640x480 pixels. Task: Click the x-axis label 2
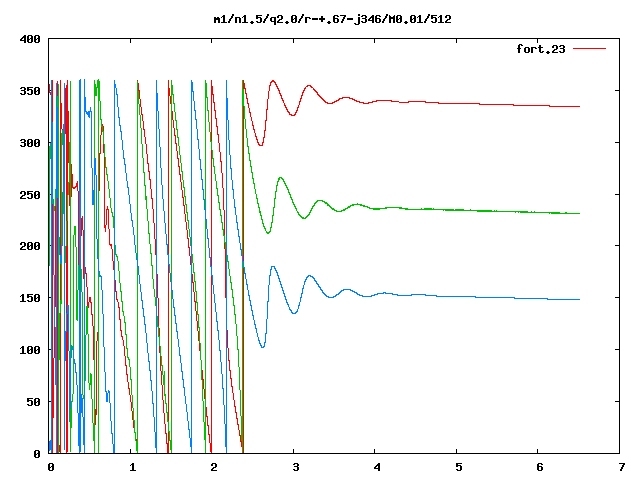[x=214, y=467]
